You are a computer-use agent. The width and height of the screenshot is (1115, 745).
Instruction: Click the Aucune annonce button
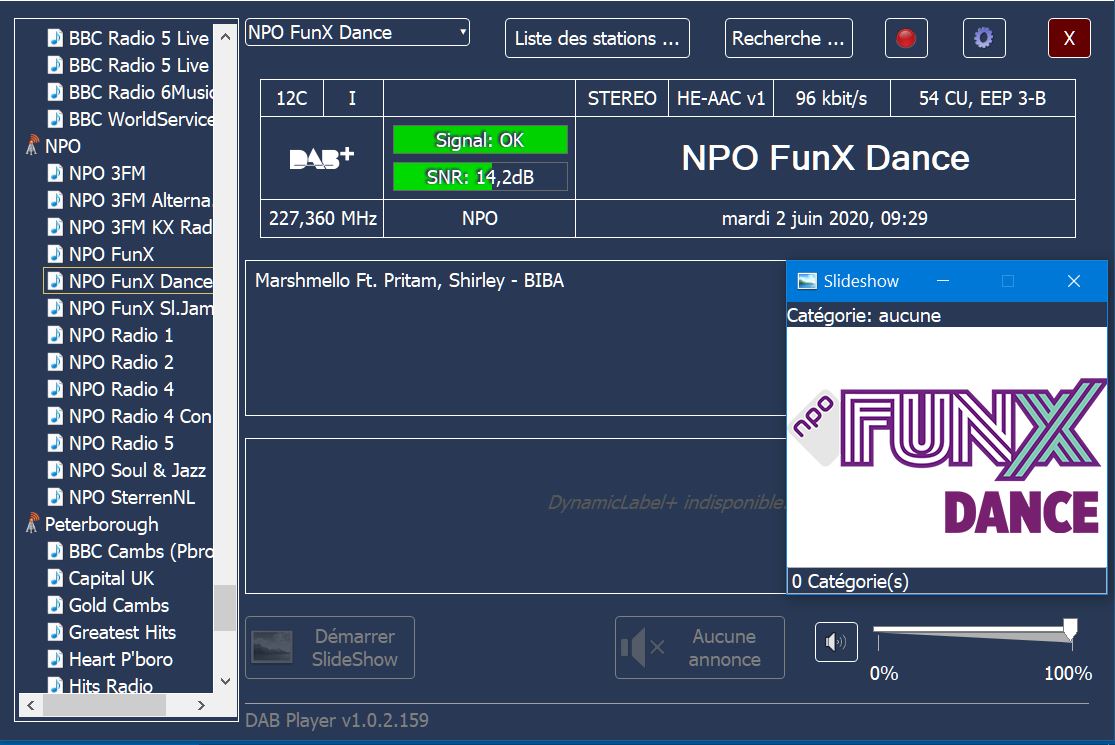pos(700,647)
